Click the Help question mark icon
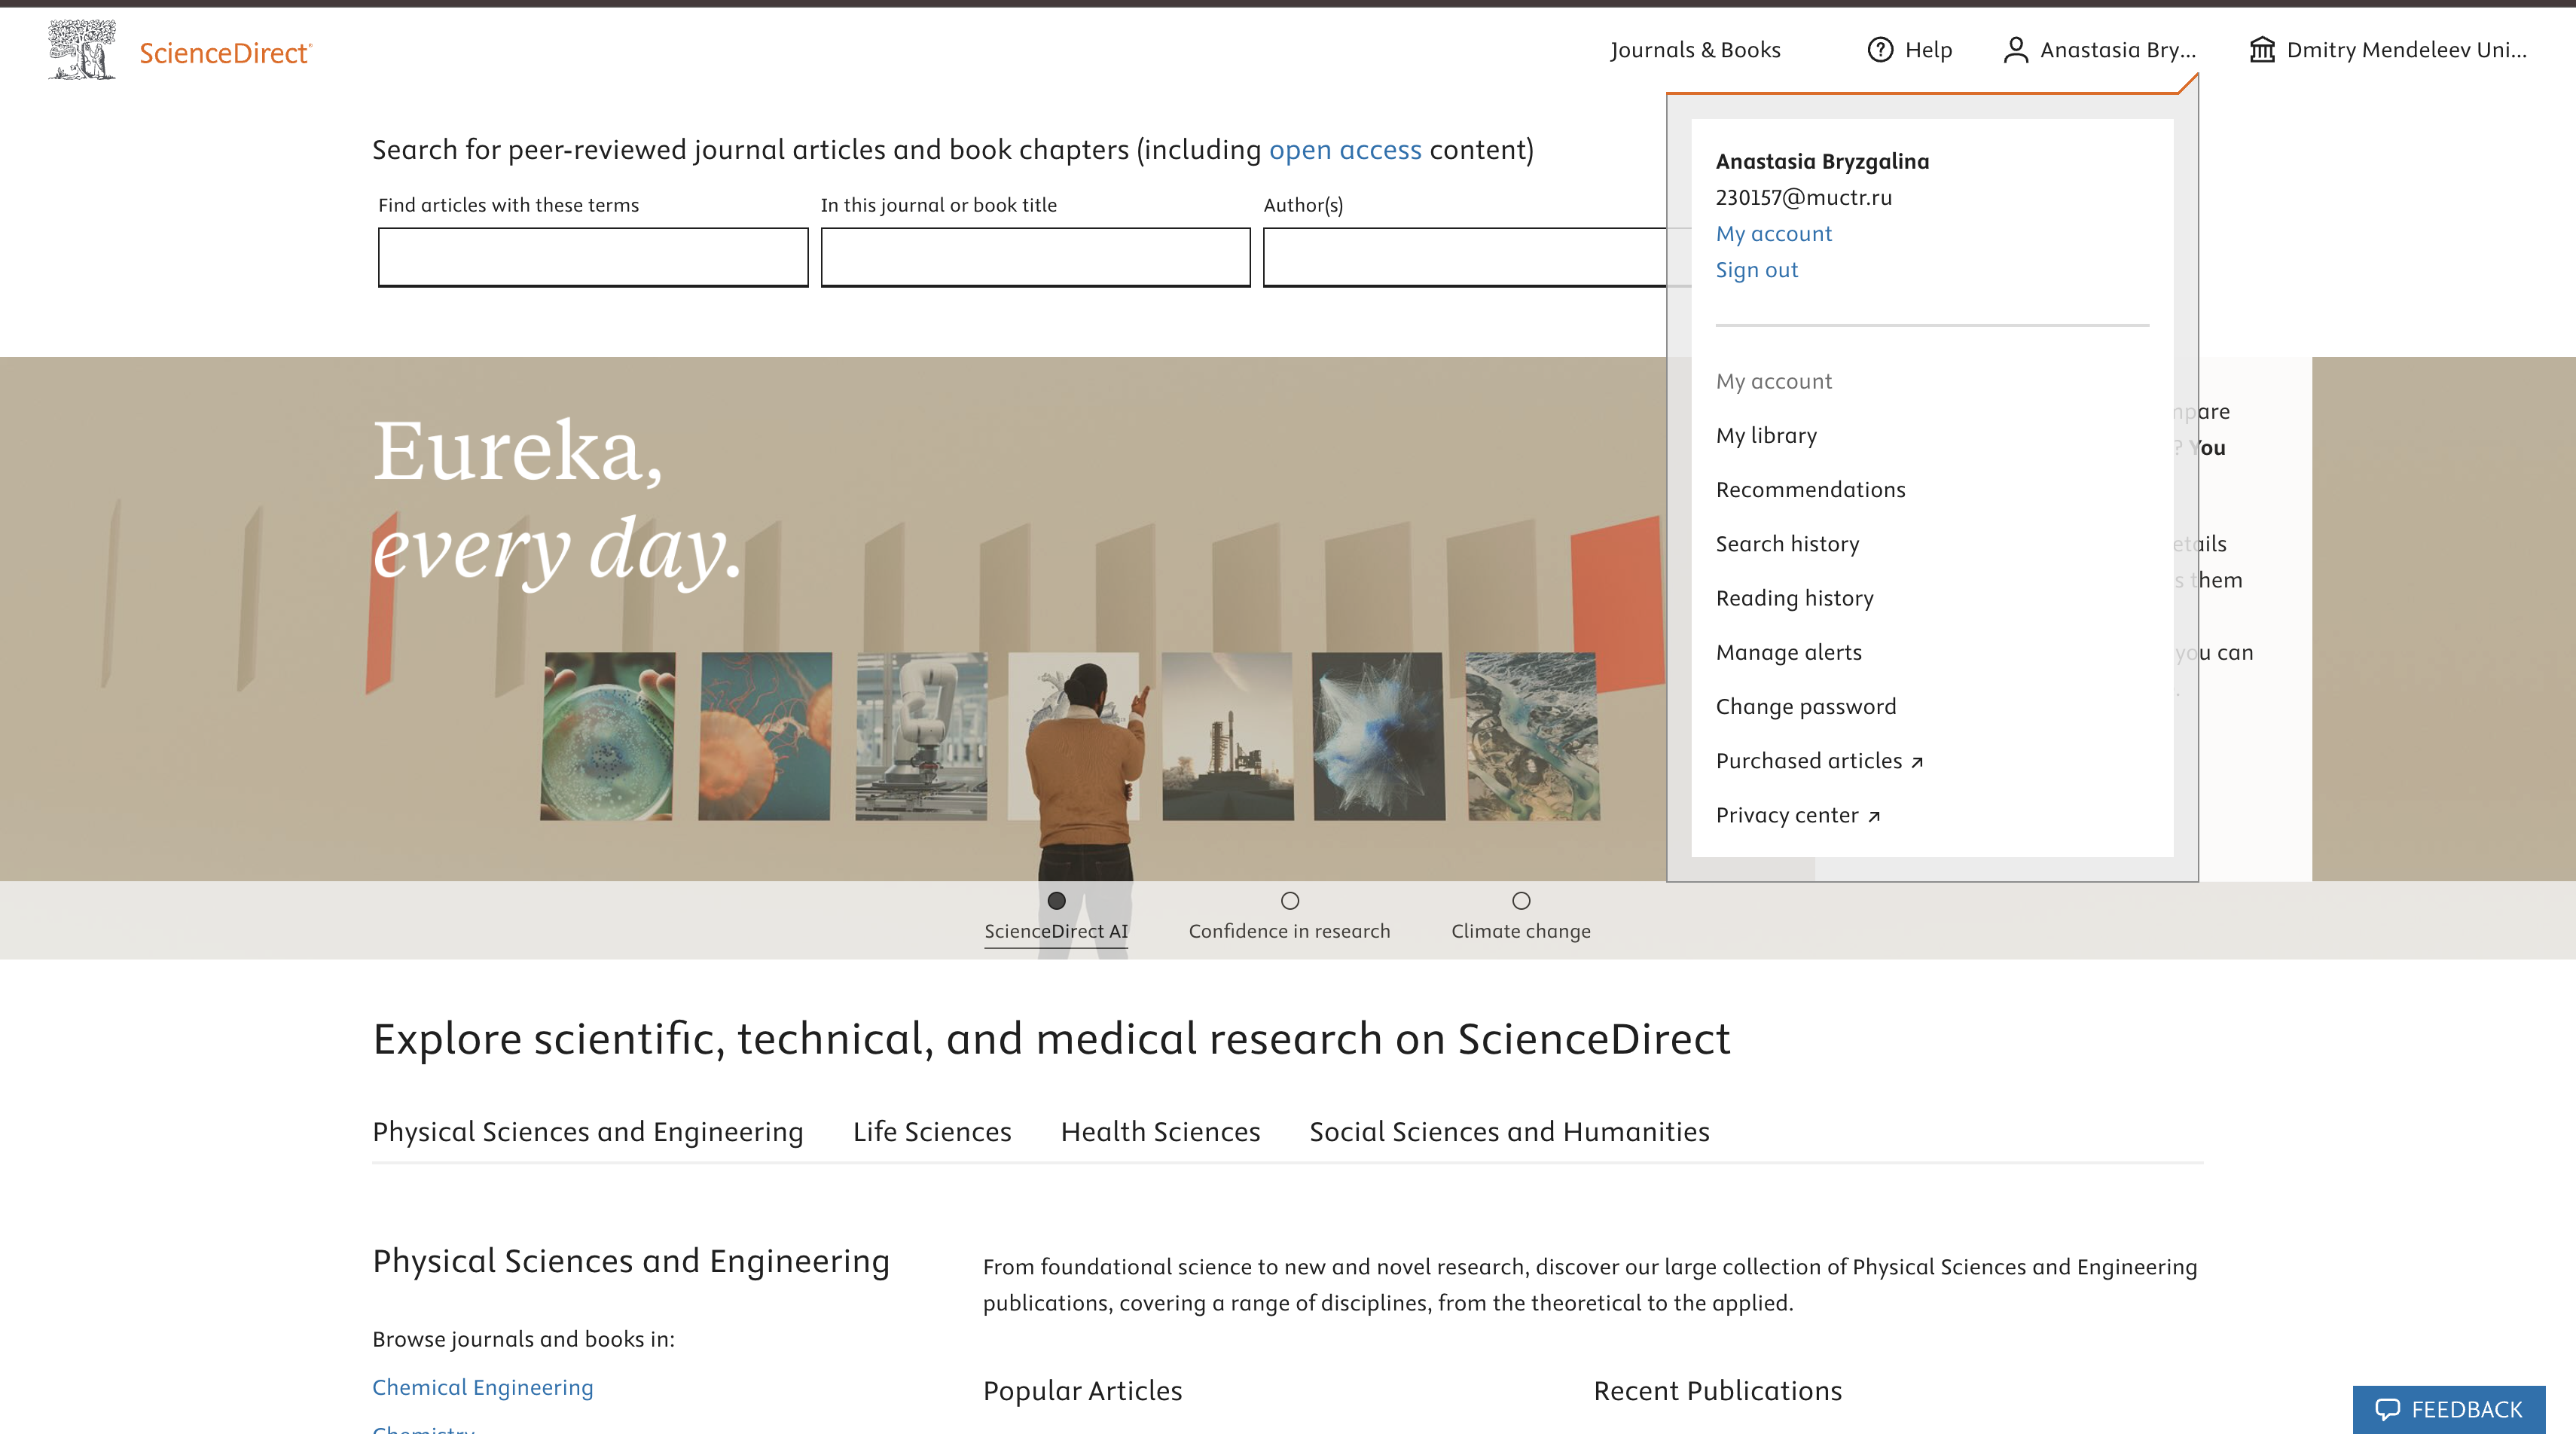This screenshot has width=2576, height=1434. point(1880,50)
